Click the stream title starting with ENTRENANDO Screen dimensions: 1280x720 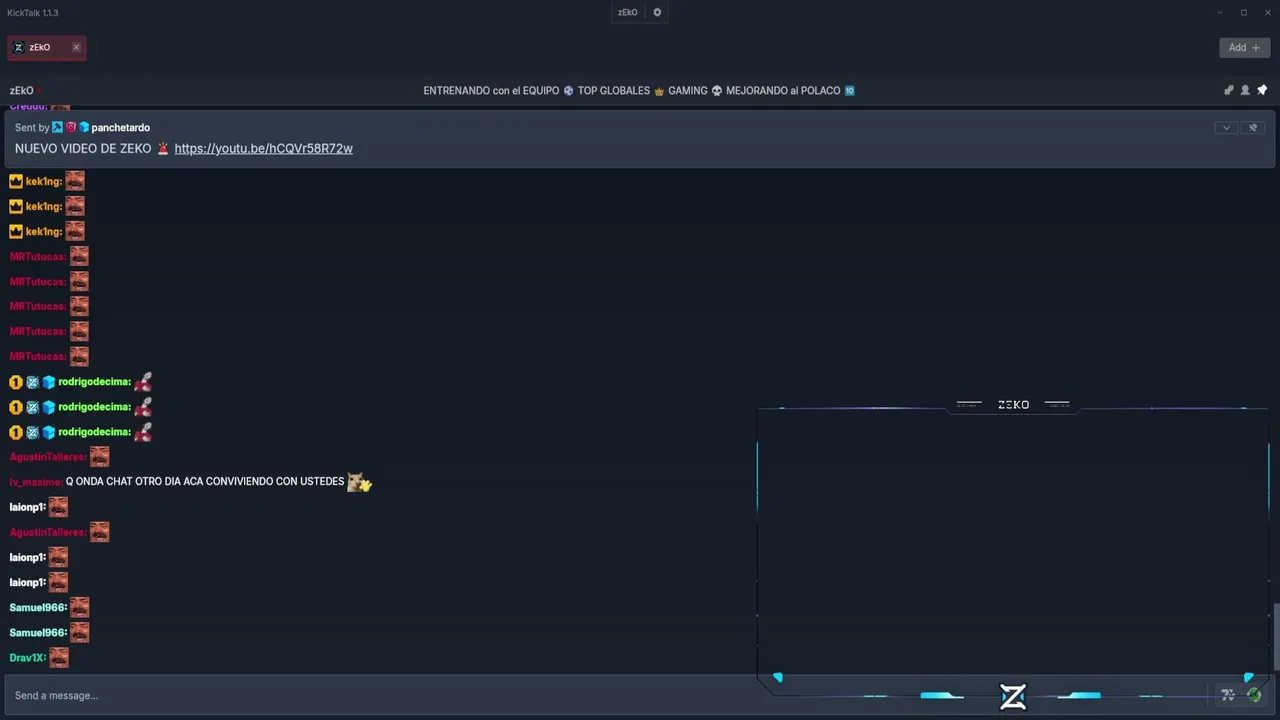(x=639, y=91)
